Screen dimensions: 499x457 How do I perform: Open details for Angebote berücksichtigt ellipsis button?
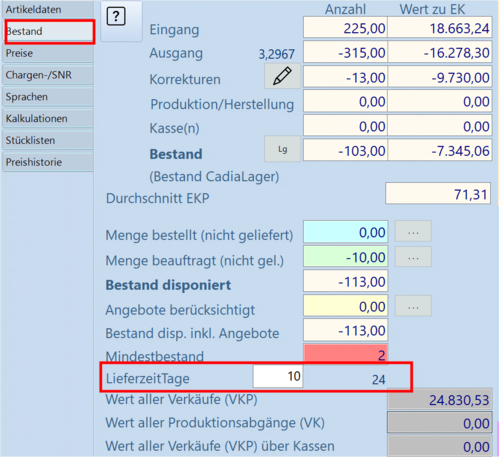(413, 306)
